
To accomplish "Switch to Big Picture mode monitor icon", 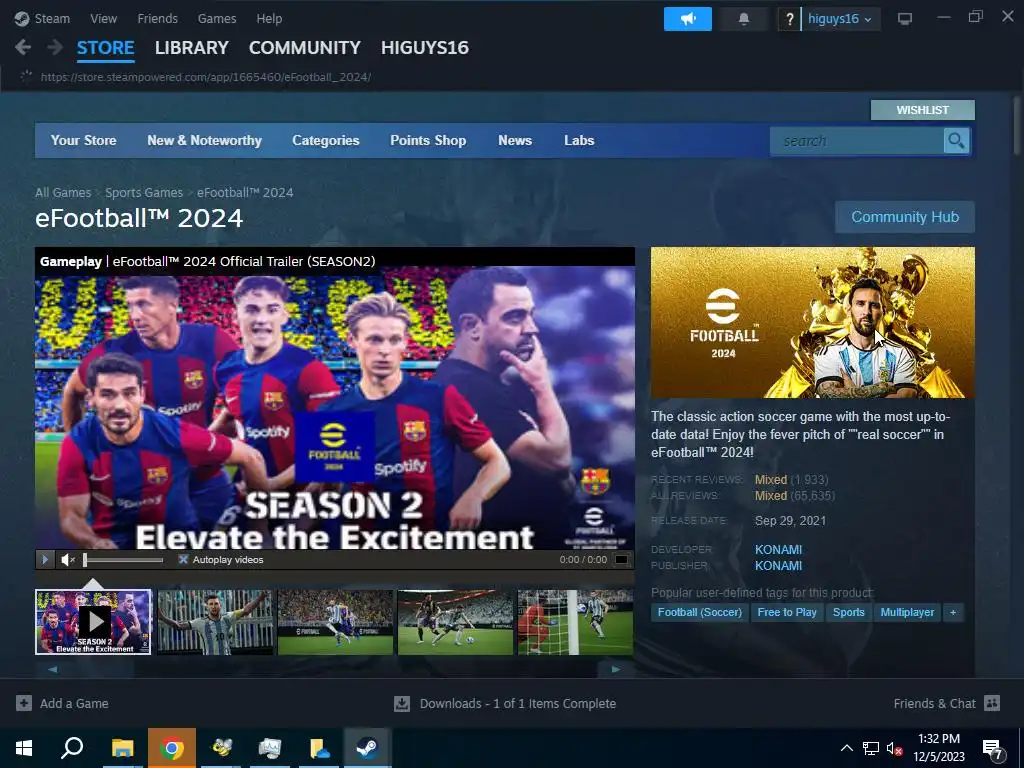I will 904,18.
